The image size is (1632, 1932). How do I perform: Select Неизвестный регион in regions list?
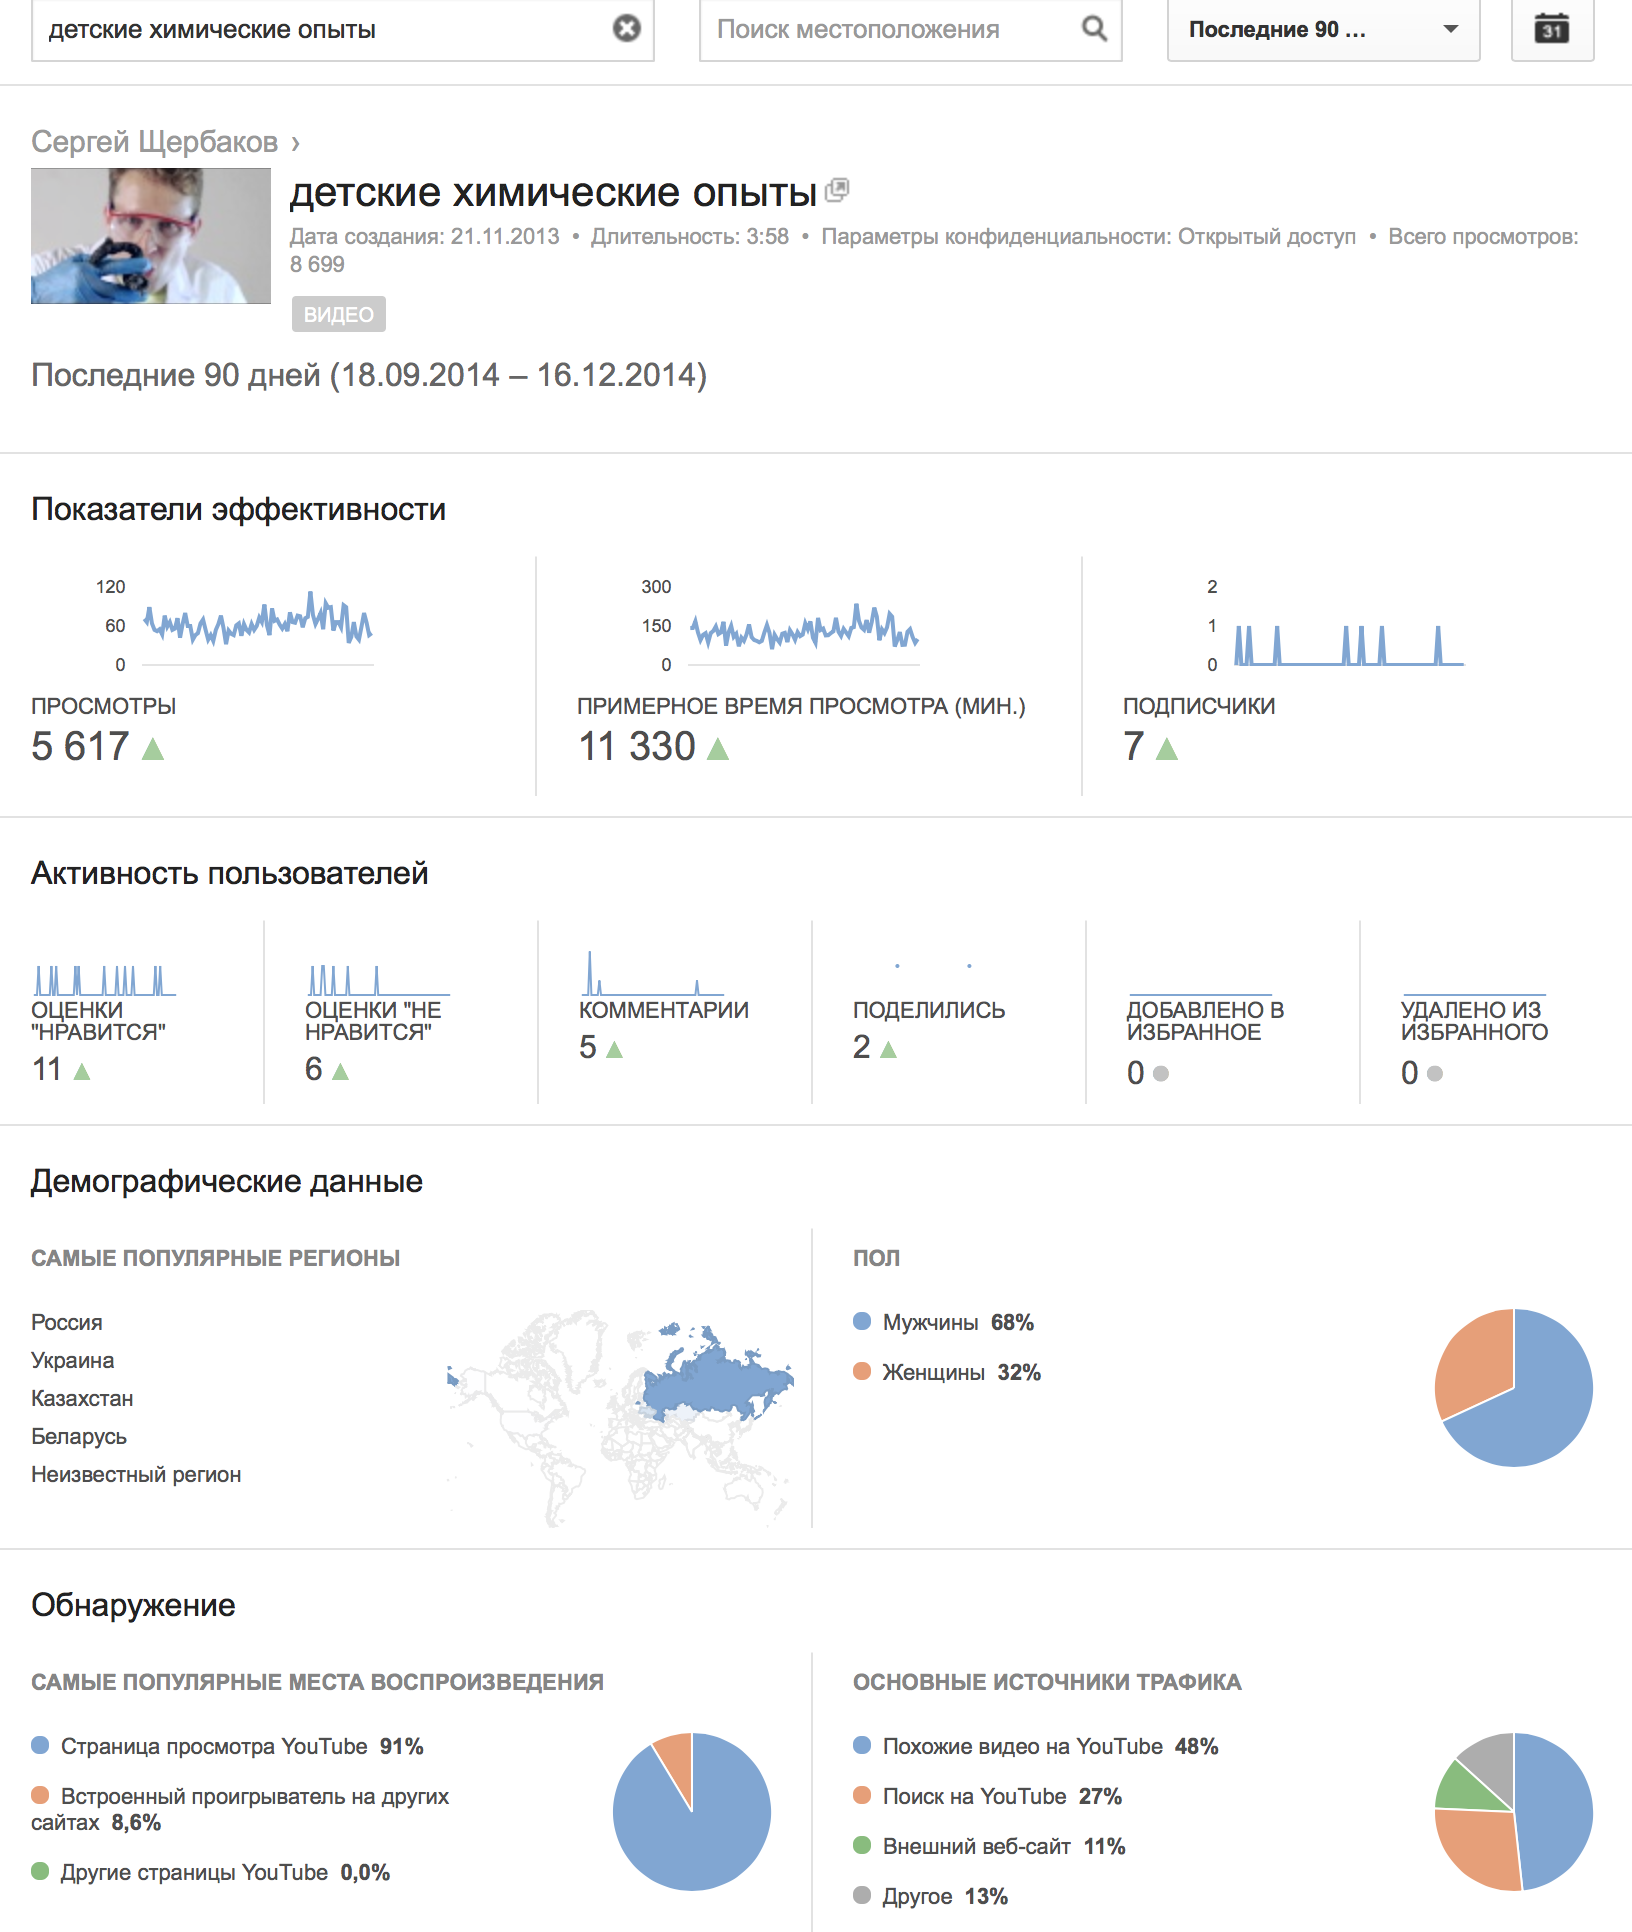[x=136, y=1474]
